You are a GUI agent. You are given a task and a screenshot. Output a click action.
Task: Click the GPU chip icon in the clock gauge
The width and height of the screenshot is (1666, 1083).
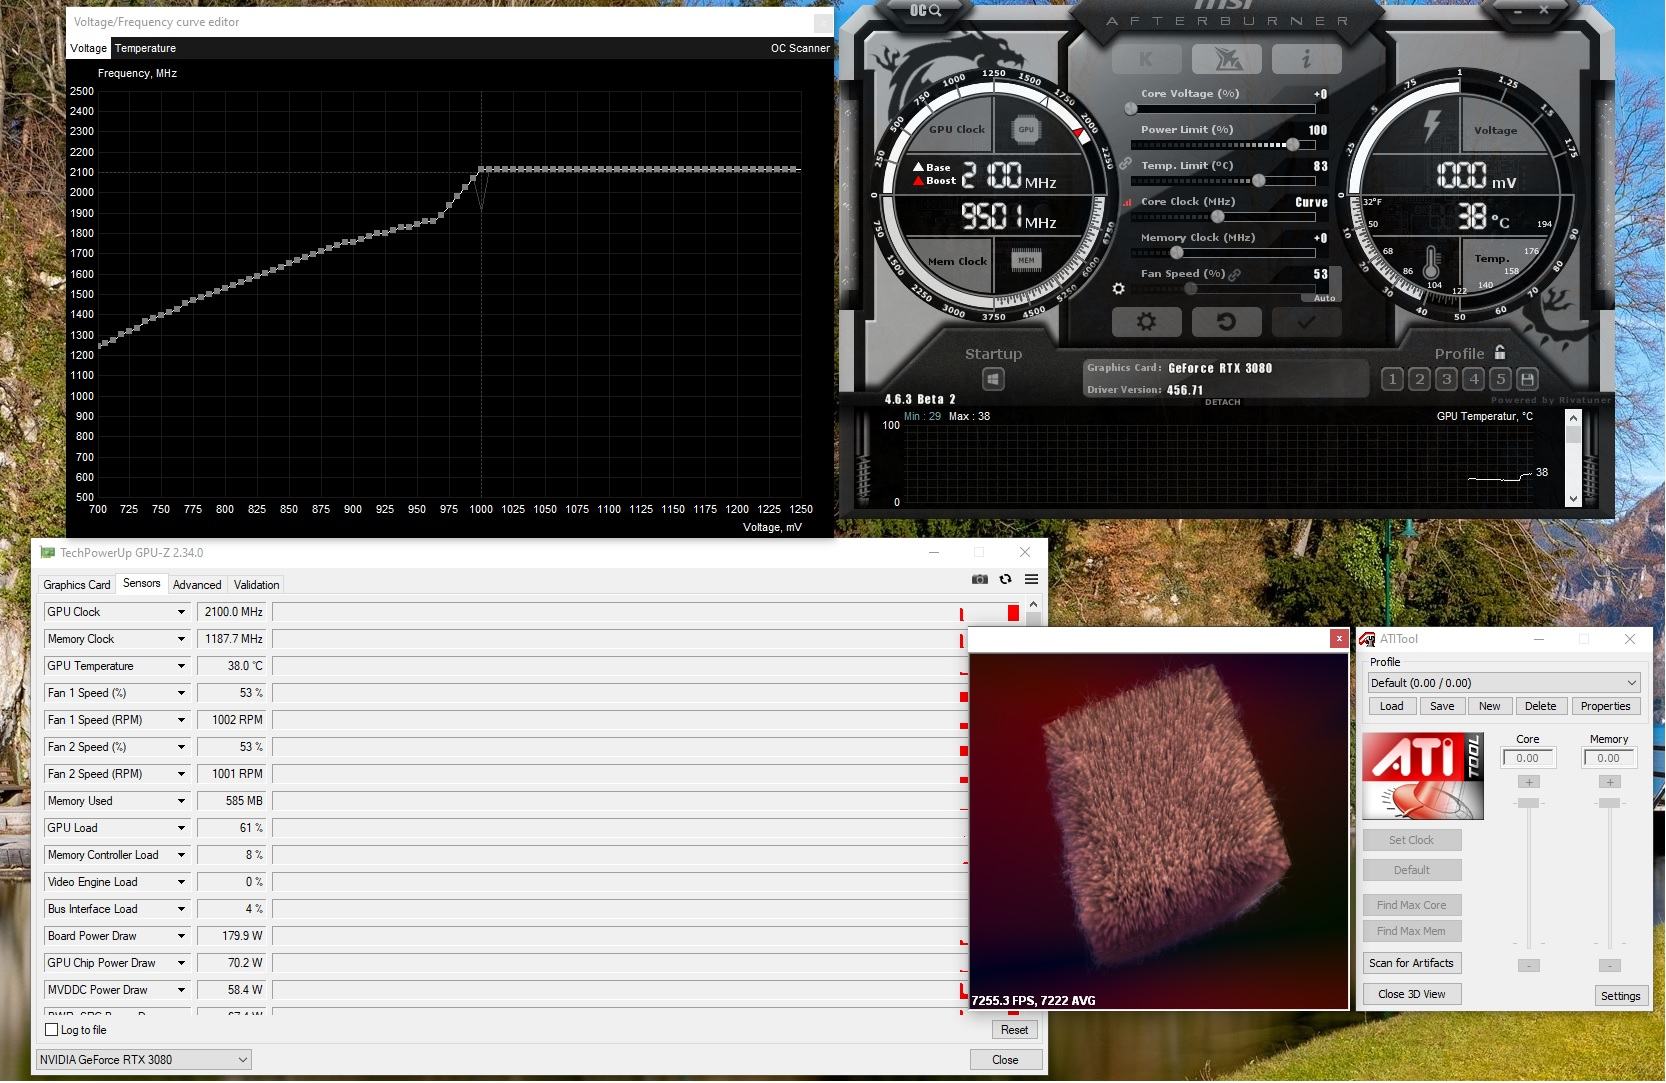pyautogui.click(x=1026, y=129)
